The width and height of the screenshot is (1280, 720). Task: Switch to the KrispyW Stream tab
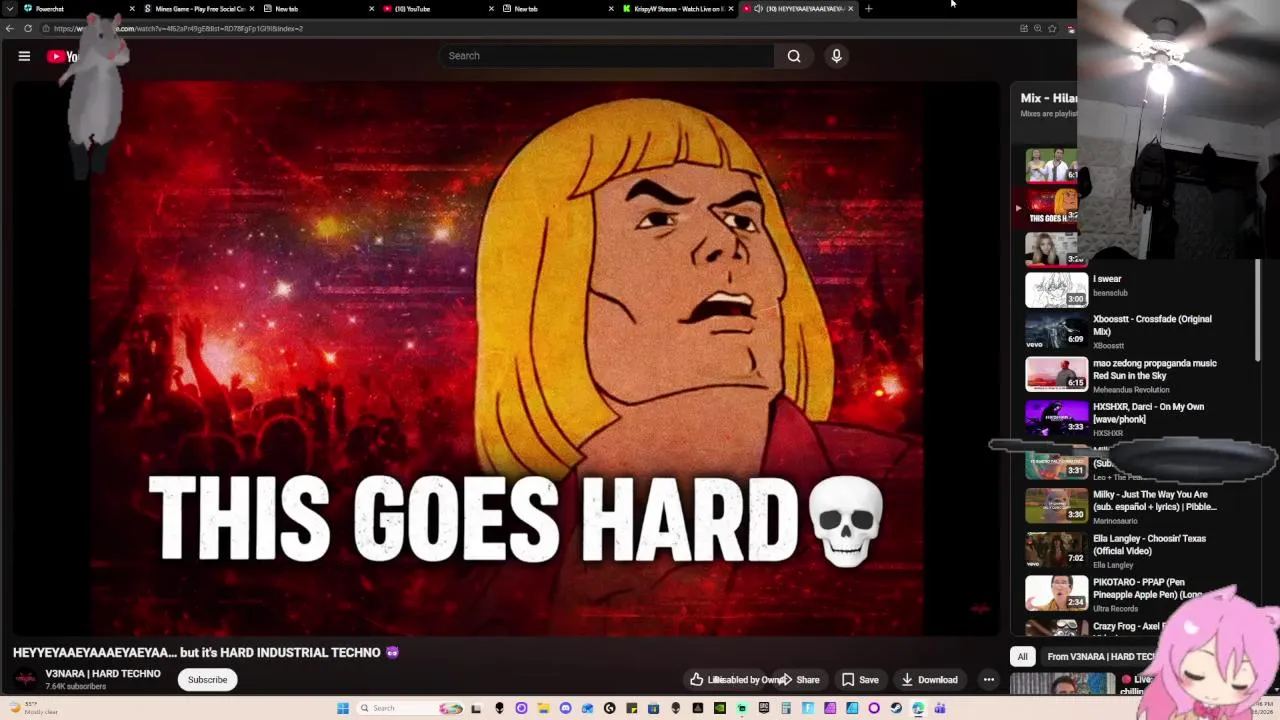pos(678,9)
